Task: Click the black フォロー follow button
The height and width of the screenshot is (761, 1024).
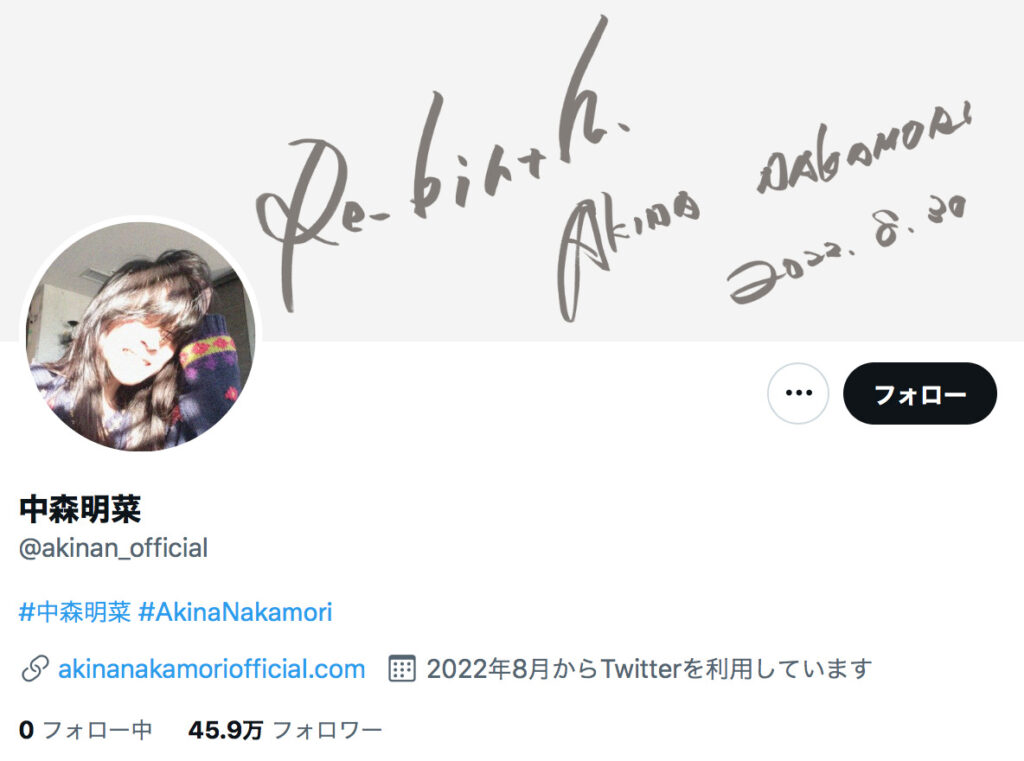Action: coord(920,393)
